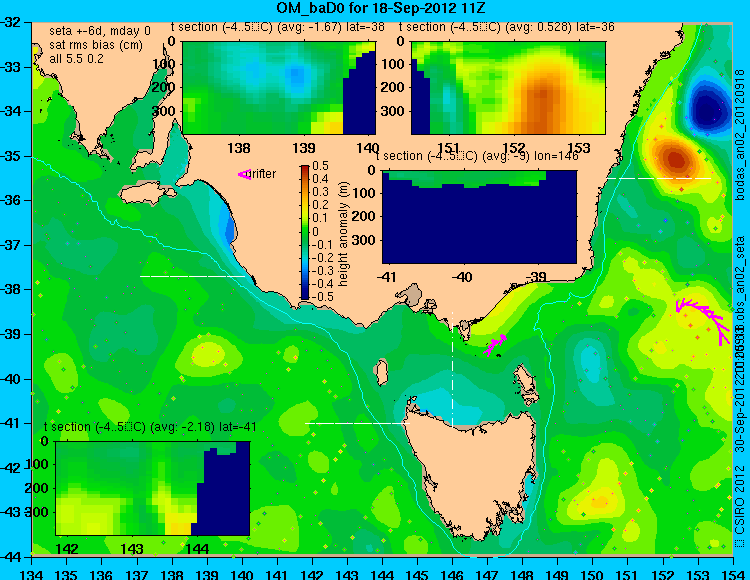This screenshot has width=750, height=580.
Task: Open the lat=-41 temperature section inset
Action: pyautogui.click(x=153, y=488)
